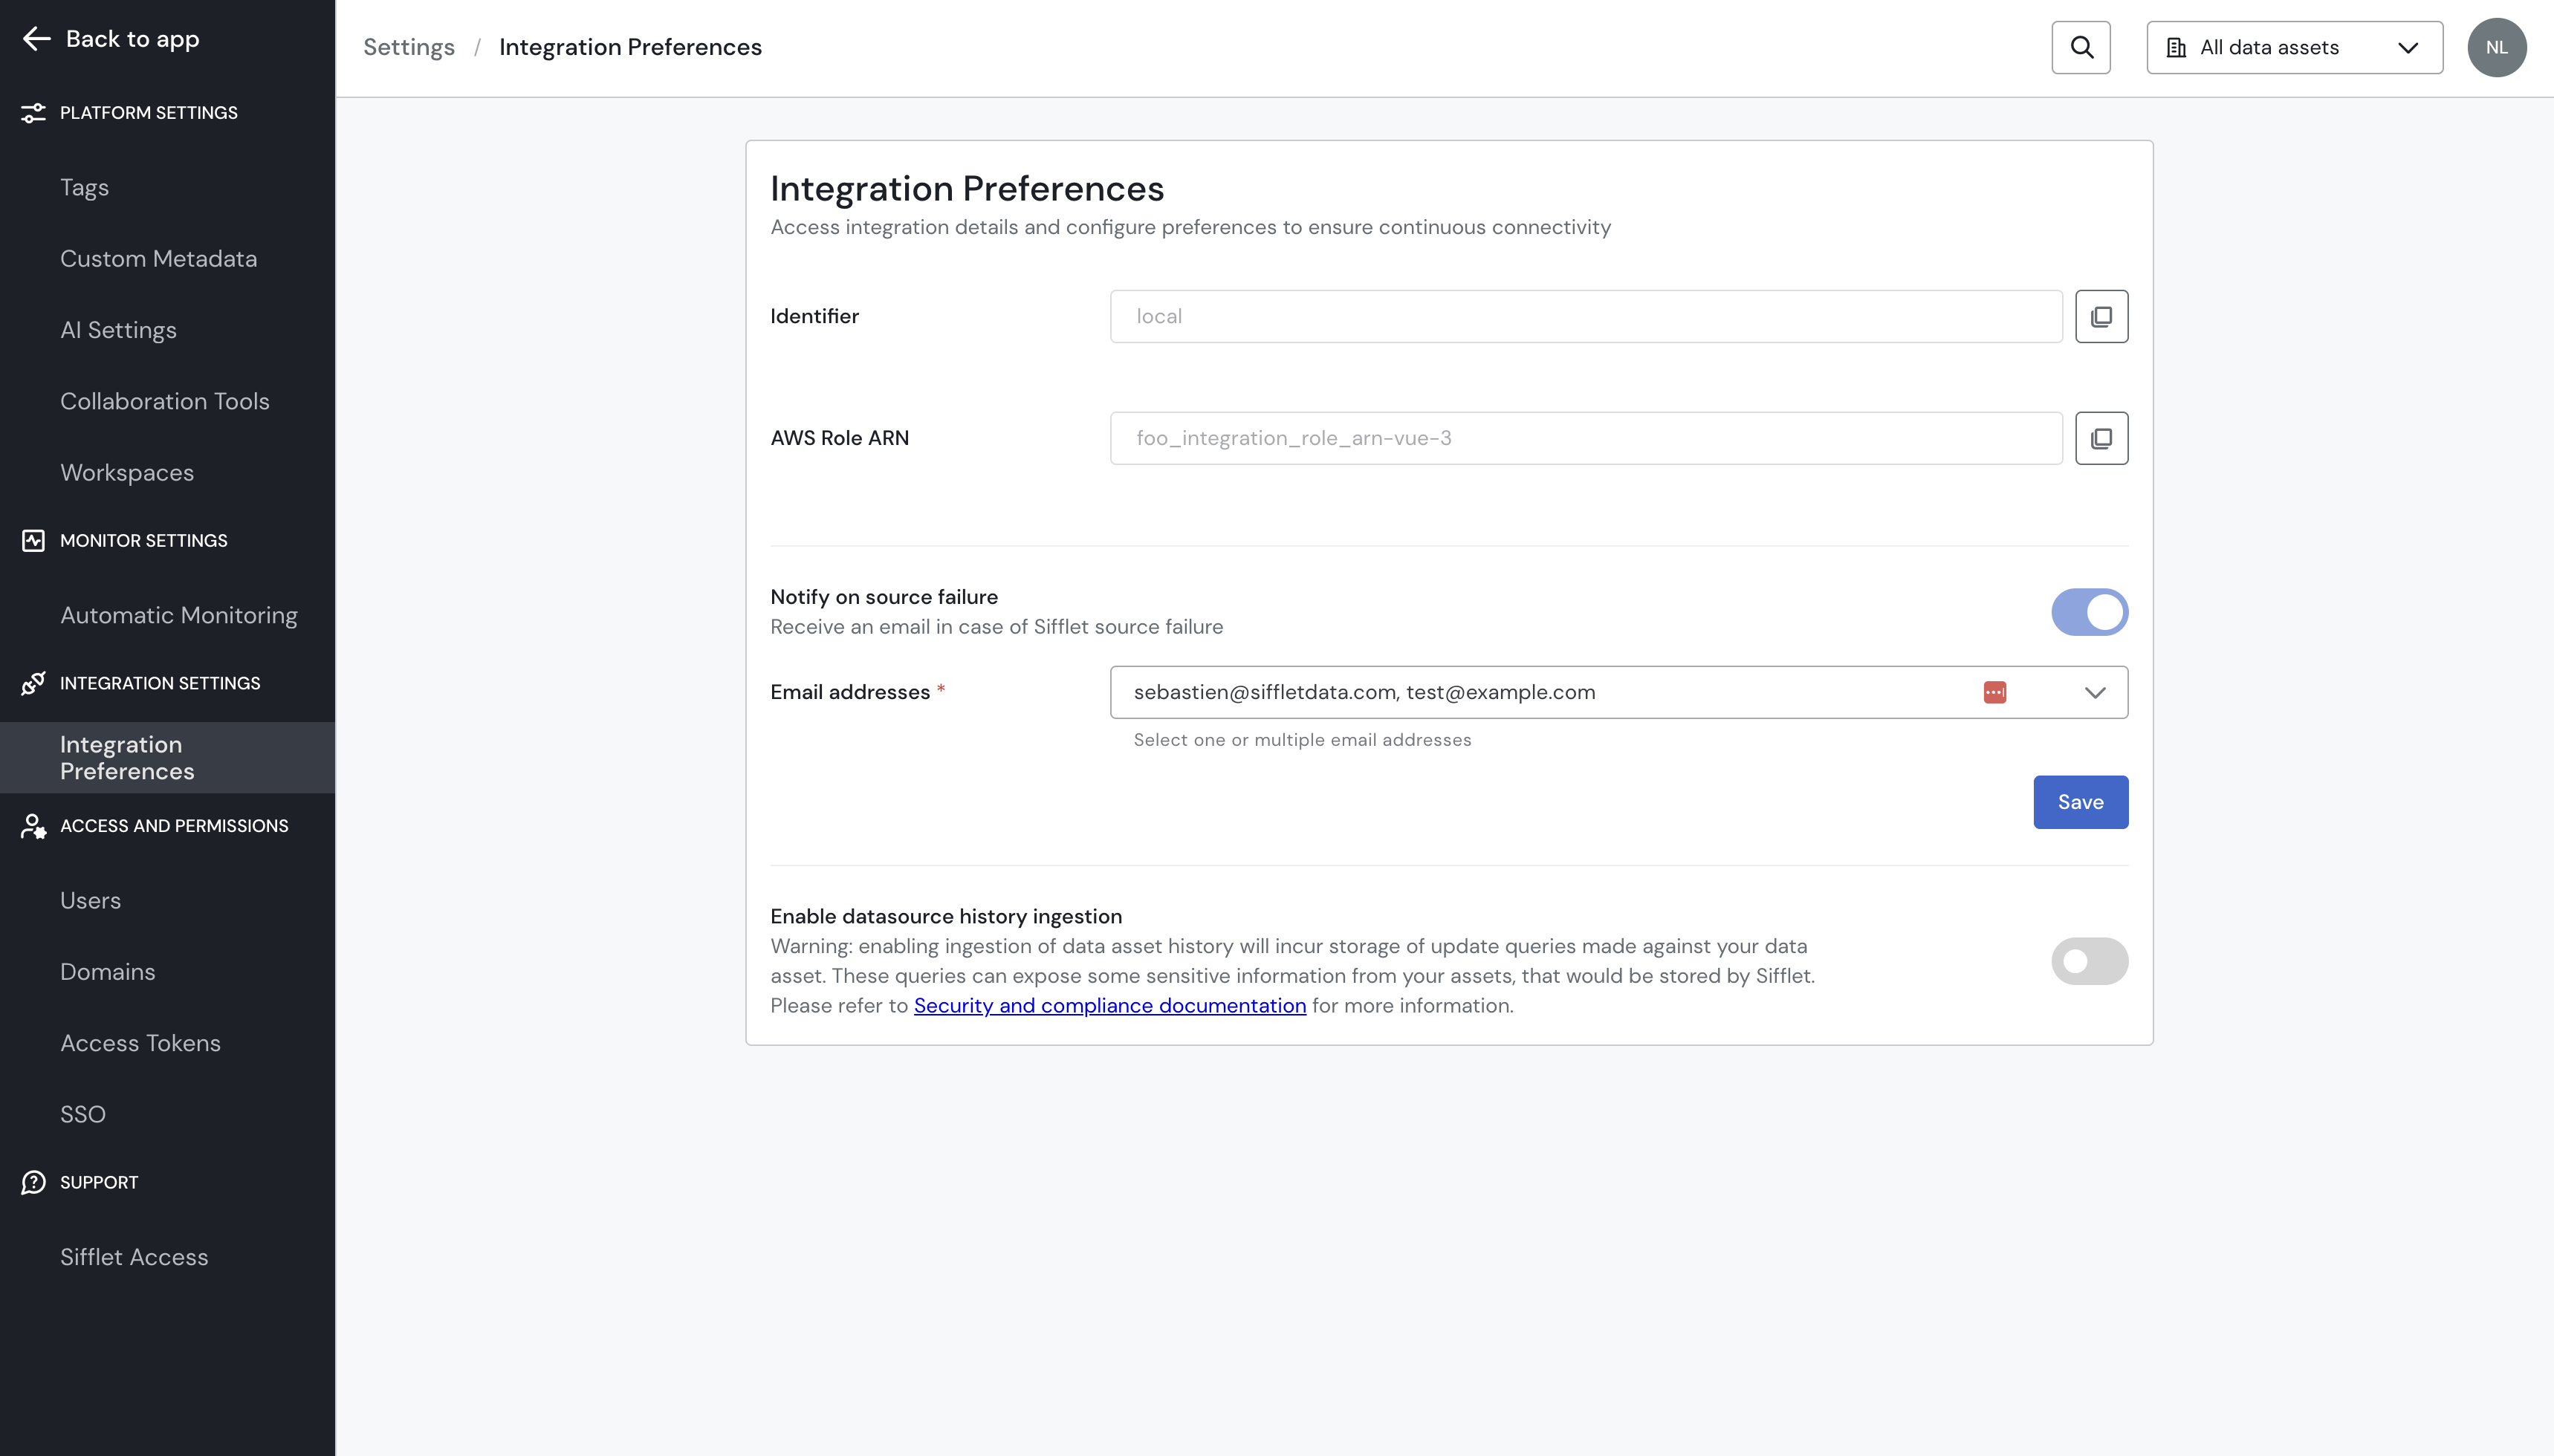The image size is (2554, 1456).
Task: Open the Email addresses dropdown chevron
Action: pos(2095,692)
